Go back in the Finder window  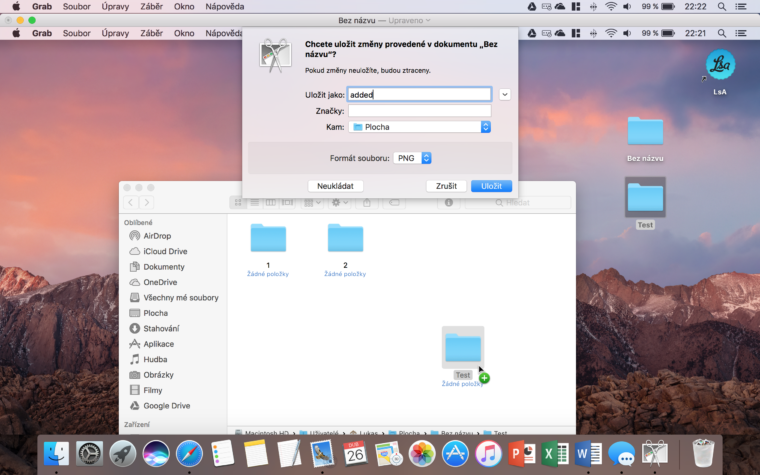[x=130, y=203]
